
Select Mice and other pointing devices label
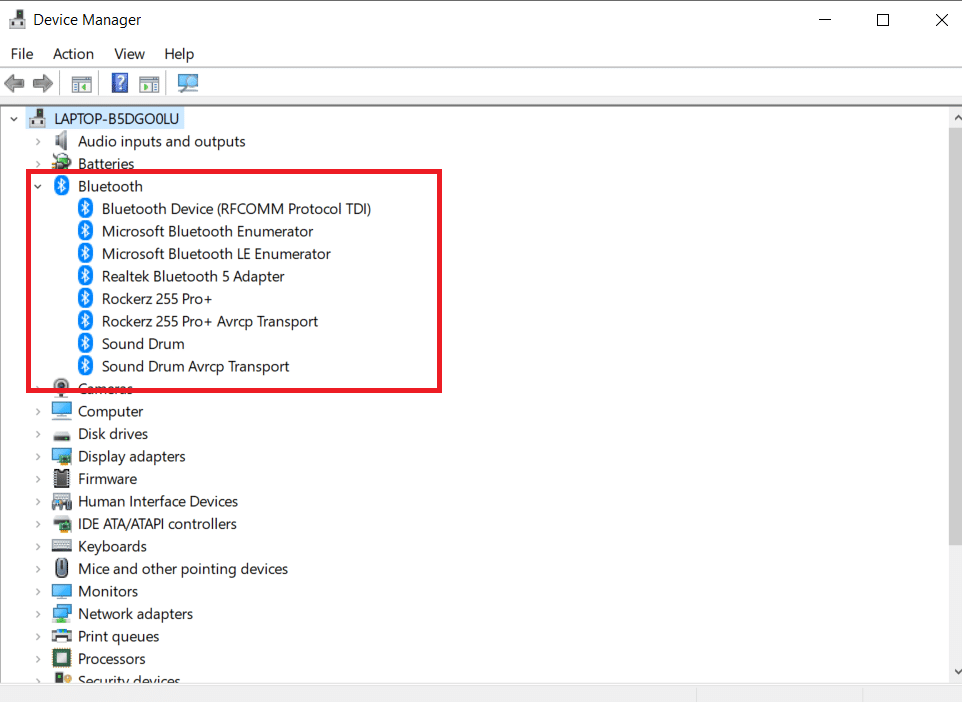tap(183, 569)
